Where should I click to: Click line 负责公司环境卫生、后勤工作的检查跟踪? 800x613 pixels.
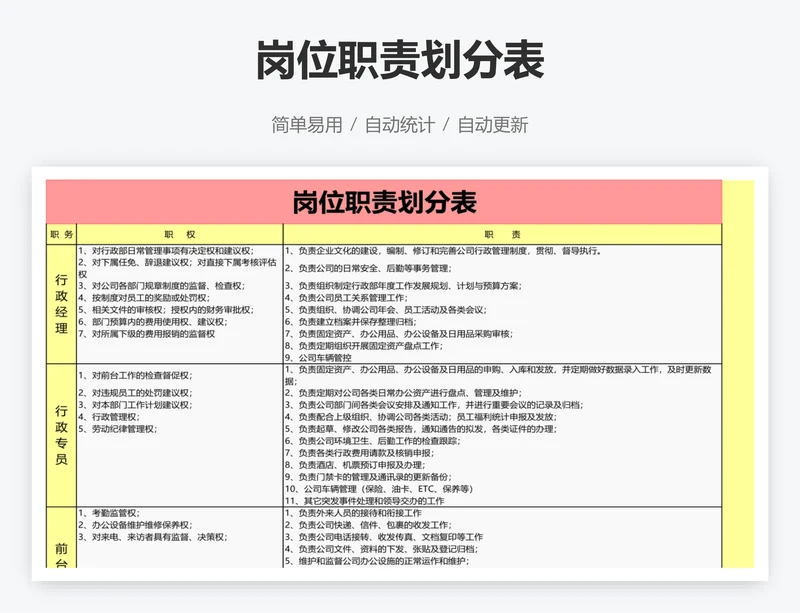(x=373, y=441)
